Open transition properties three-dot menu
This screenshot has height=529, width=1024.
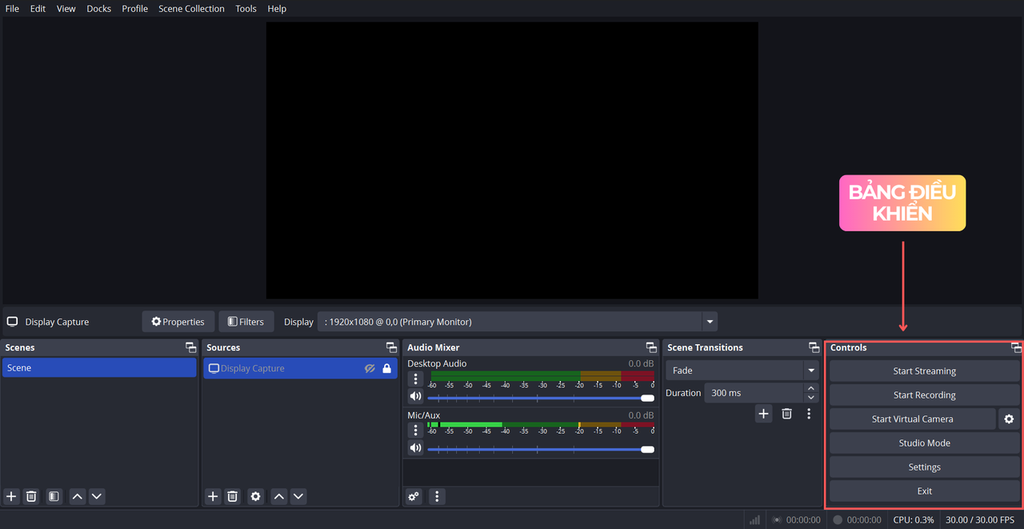[809, 413]
